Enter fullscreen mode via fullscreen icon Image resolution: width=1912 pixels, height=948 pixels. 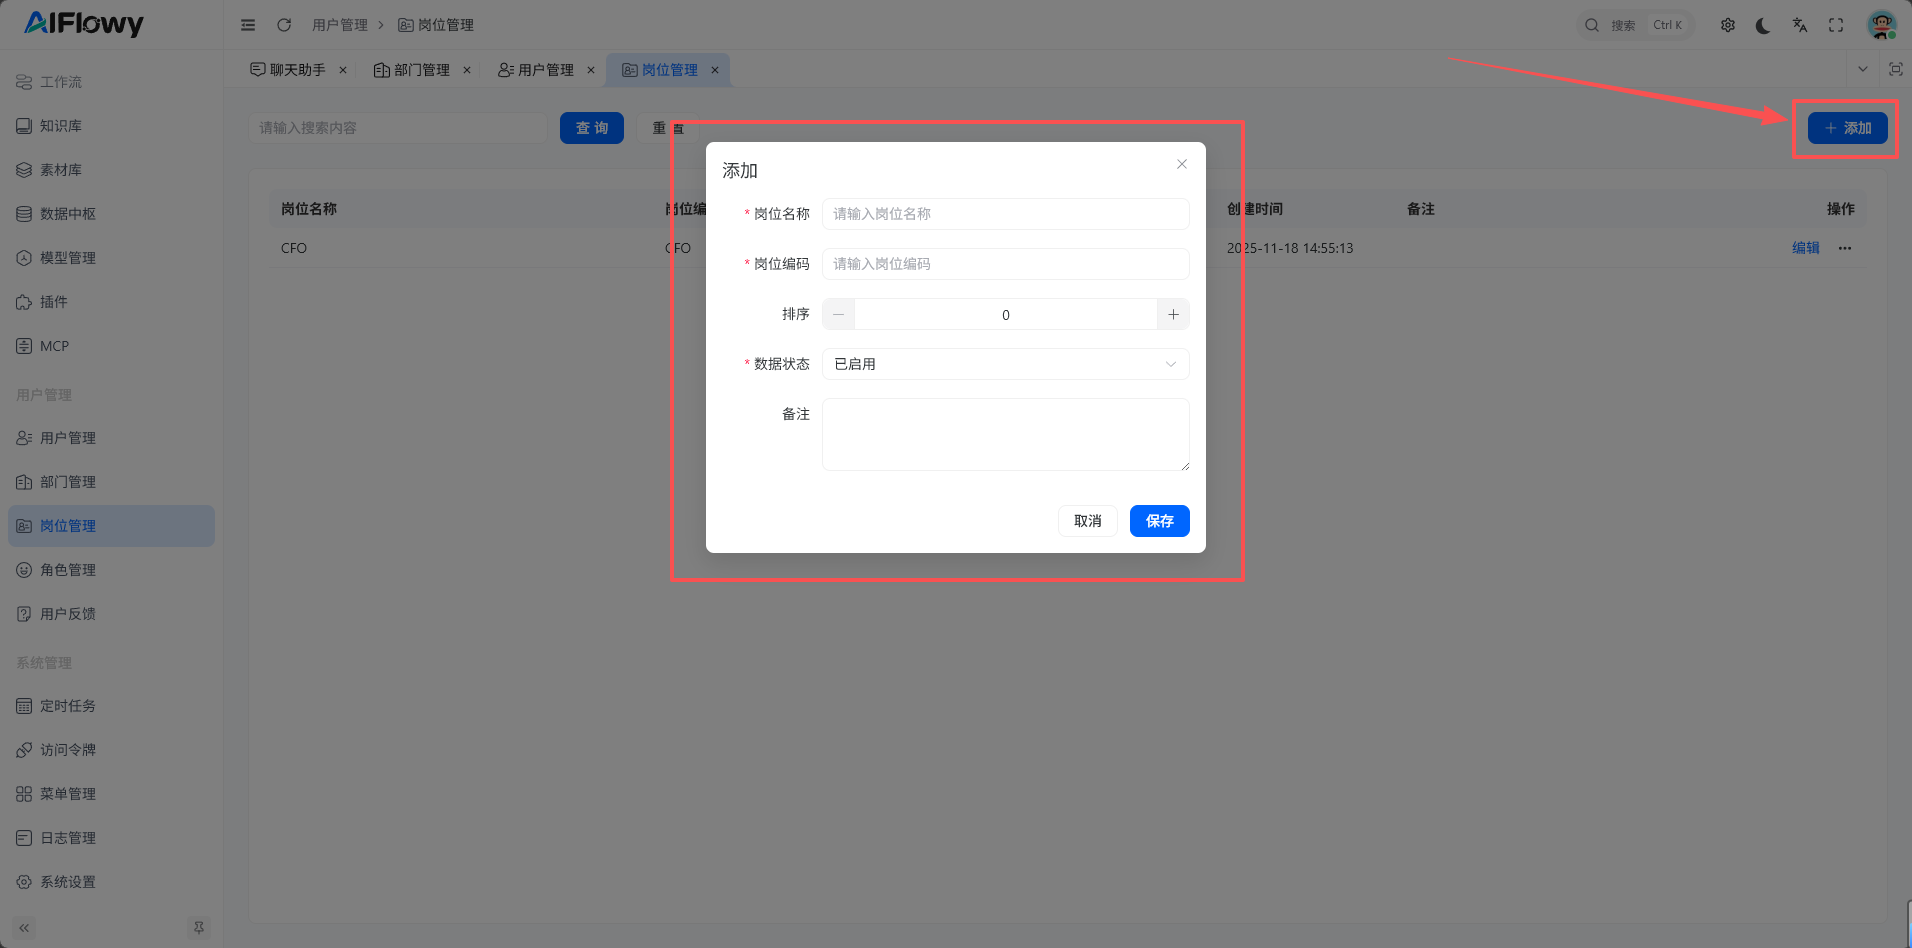click(1836, 26)
